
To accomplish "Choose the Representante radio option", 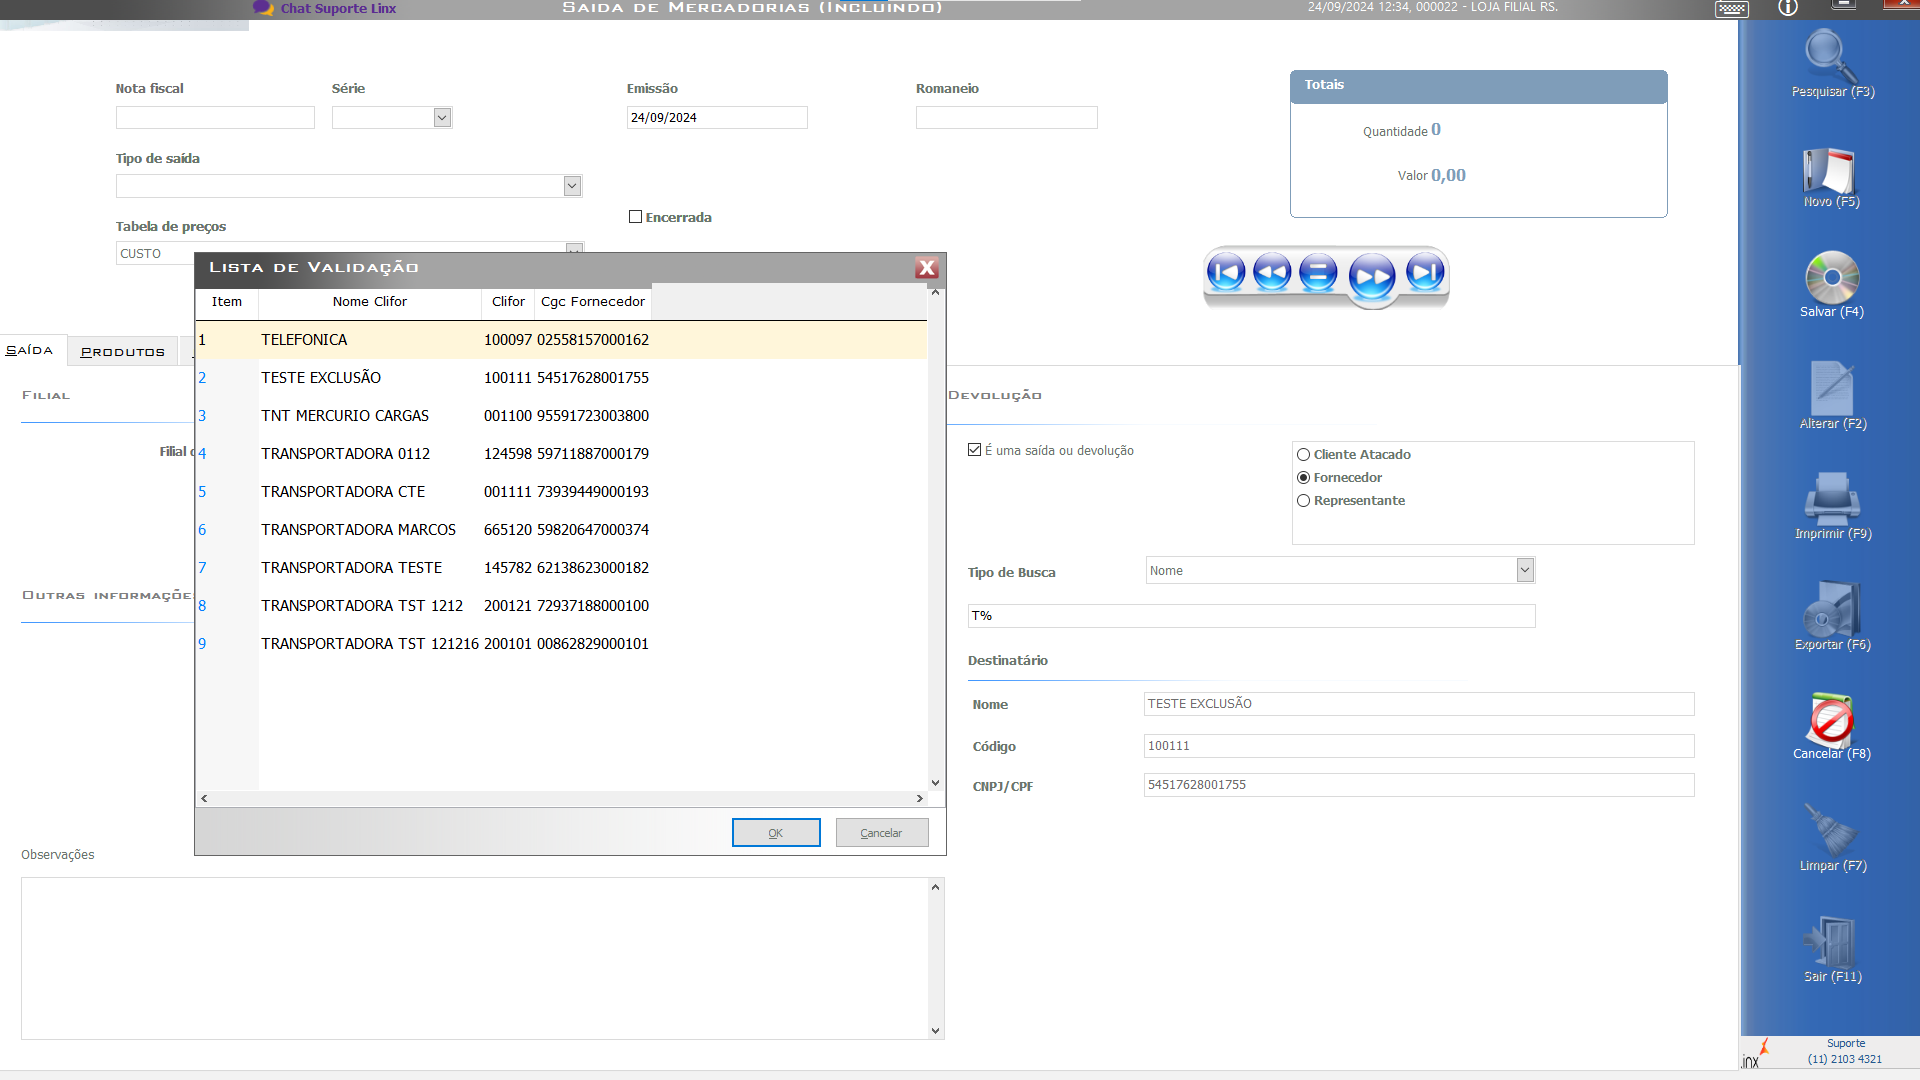I will [x=1303, y=501].
